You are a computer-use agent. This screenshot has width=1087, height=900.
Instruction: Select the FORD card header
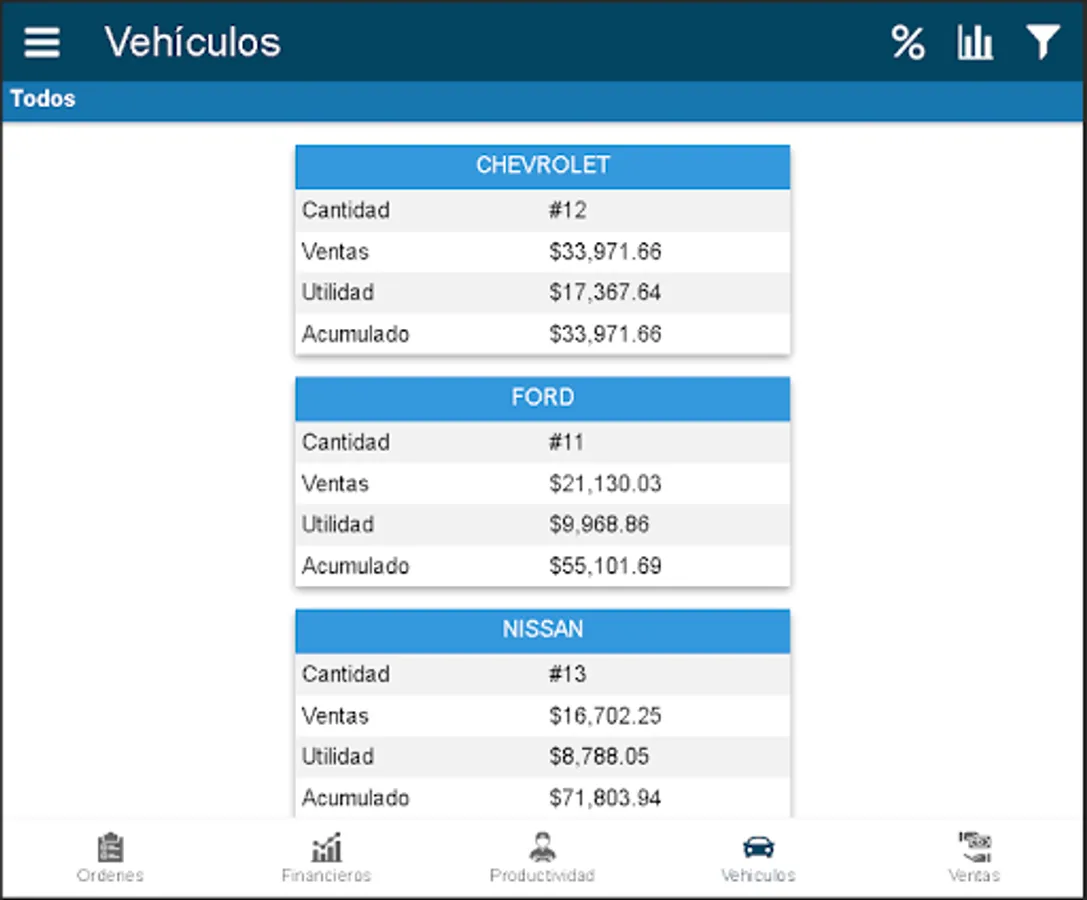[543, 398]
